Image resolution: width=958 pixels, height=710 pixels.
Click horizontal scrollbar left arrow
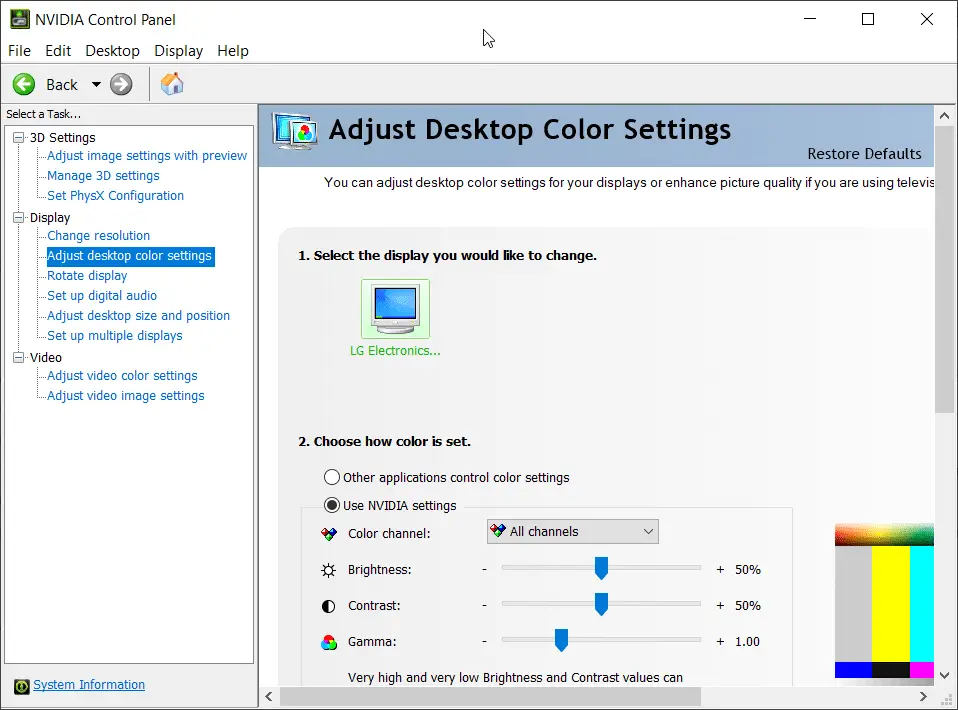click(x=269, y=697)
